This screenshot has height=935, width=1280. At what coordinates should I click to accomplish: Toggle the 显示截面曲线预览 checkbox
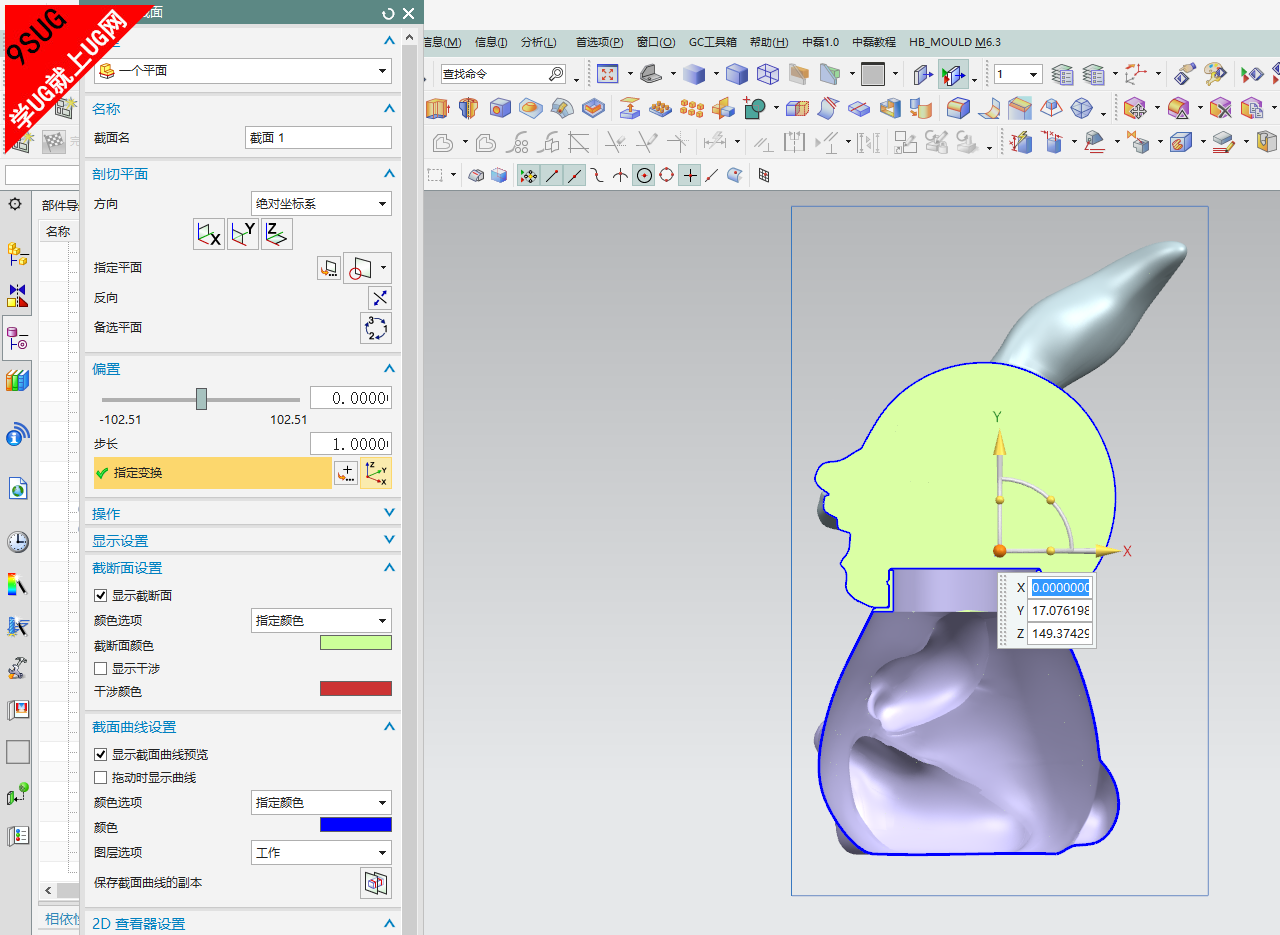pyautogui.click(x=100, y=755)
